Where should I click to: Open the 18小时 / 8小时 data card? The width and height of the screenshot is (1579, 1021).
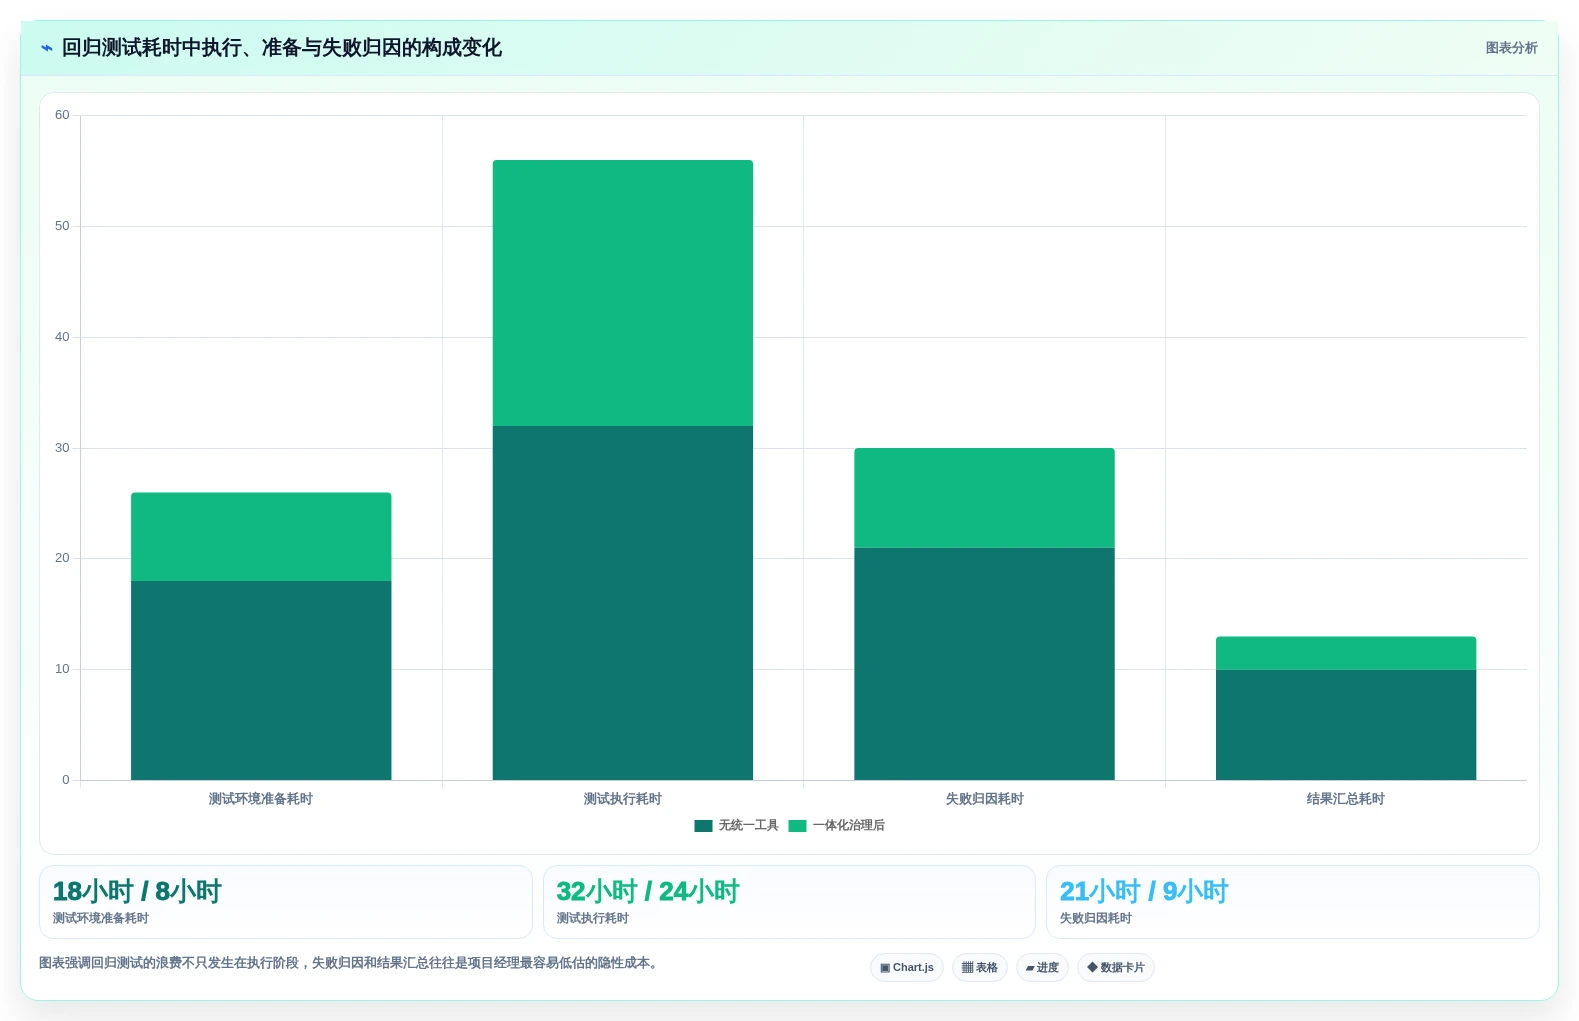pyautogui.click(x=286, y=902)
